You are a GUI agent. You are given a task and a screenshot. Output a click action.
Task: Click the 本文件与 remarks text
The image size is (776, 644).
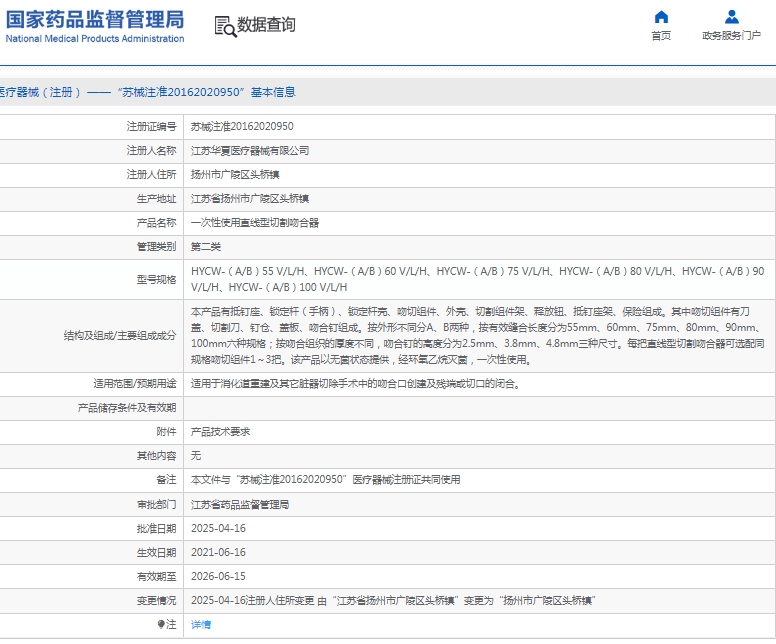[x=326, y=480]
